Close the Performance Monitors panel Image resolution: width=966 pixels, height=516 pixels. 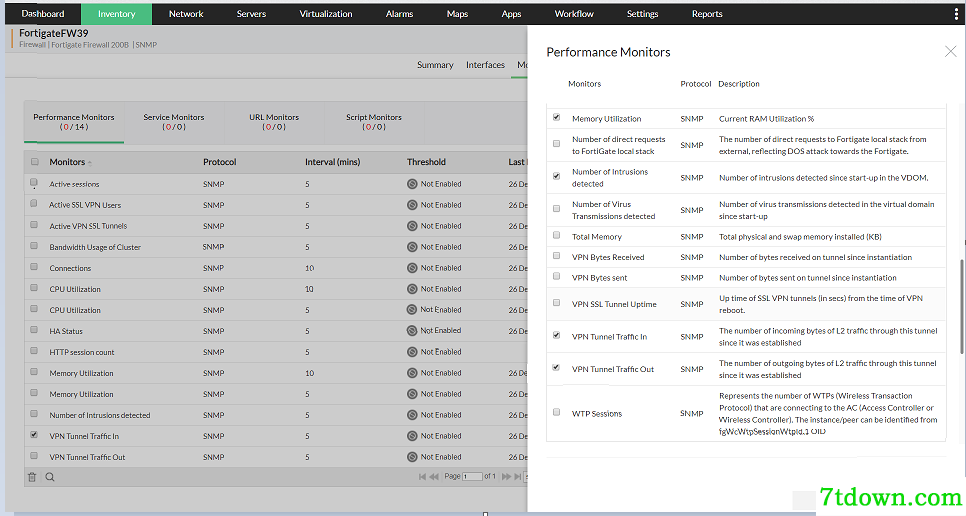(951, 52)
